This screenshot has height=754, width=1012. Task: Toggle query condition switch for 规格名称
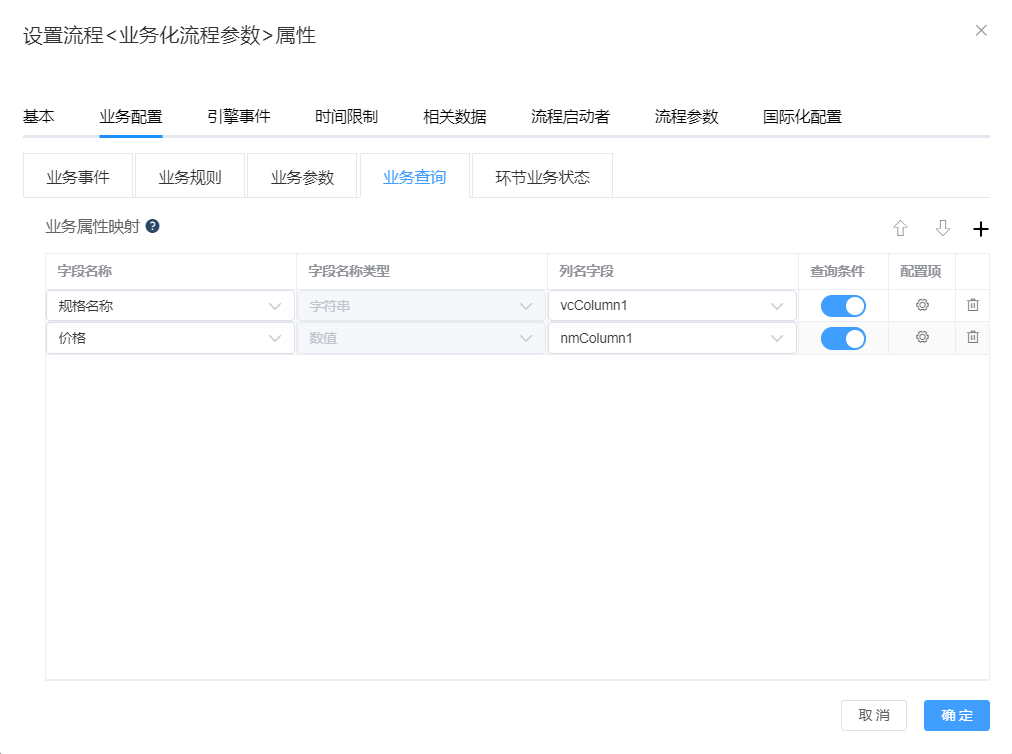pos(843,306)
